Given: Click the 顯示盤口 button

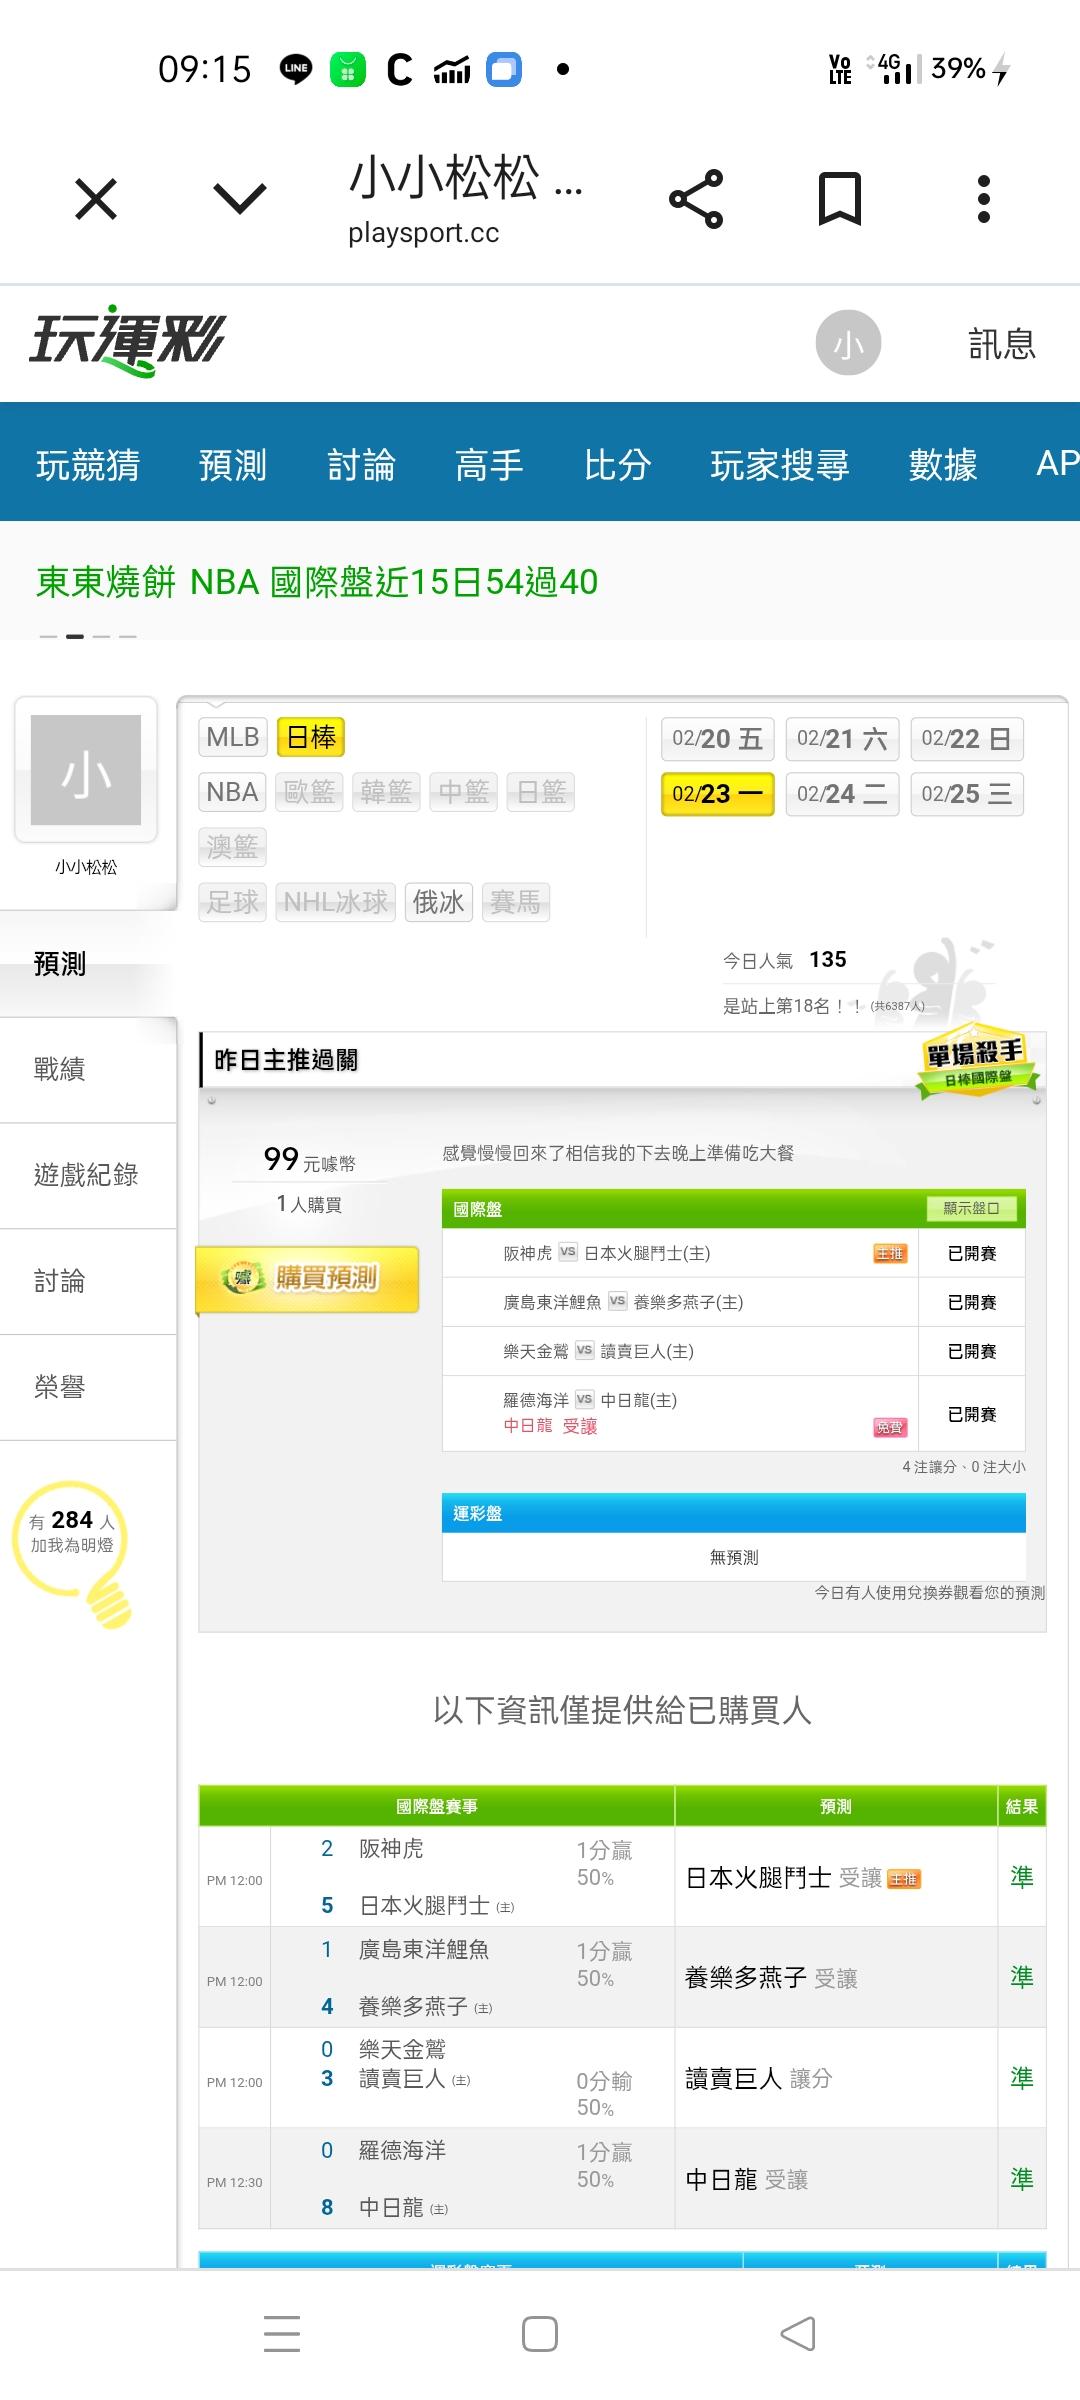Looking at the screenshot, I should click(970, 1208).
